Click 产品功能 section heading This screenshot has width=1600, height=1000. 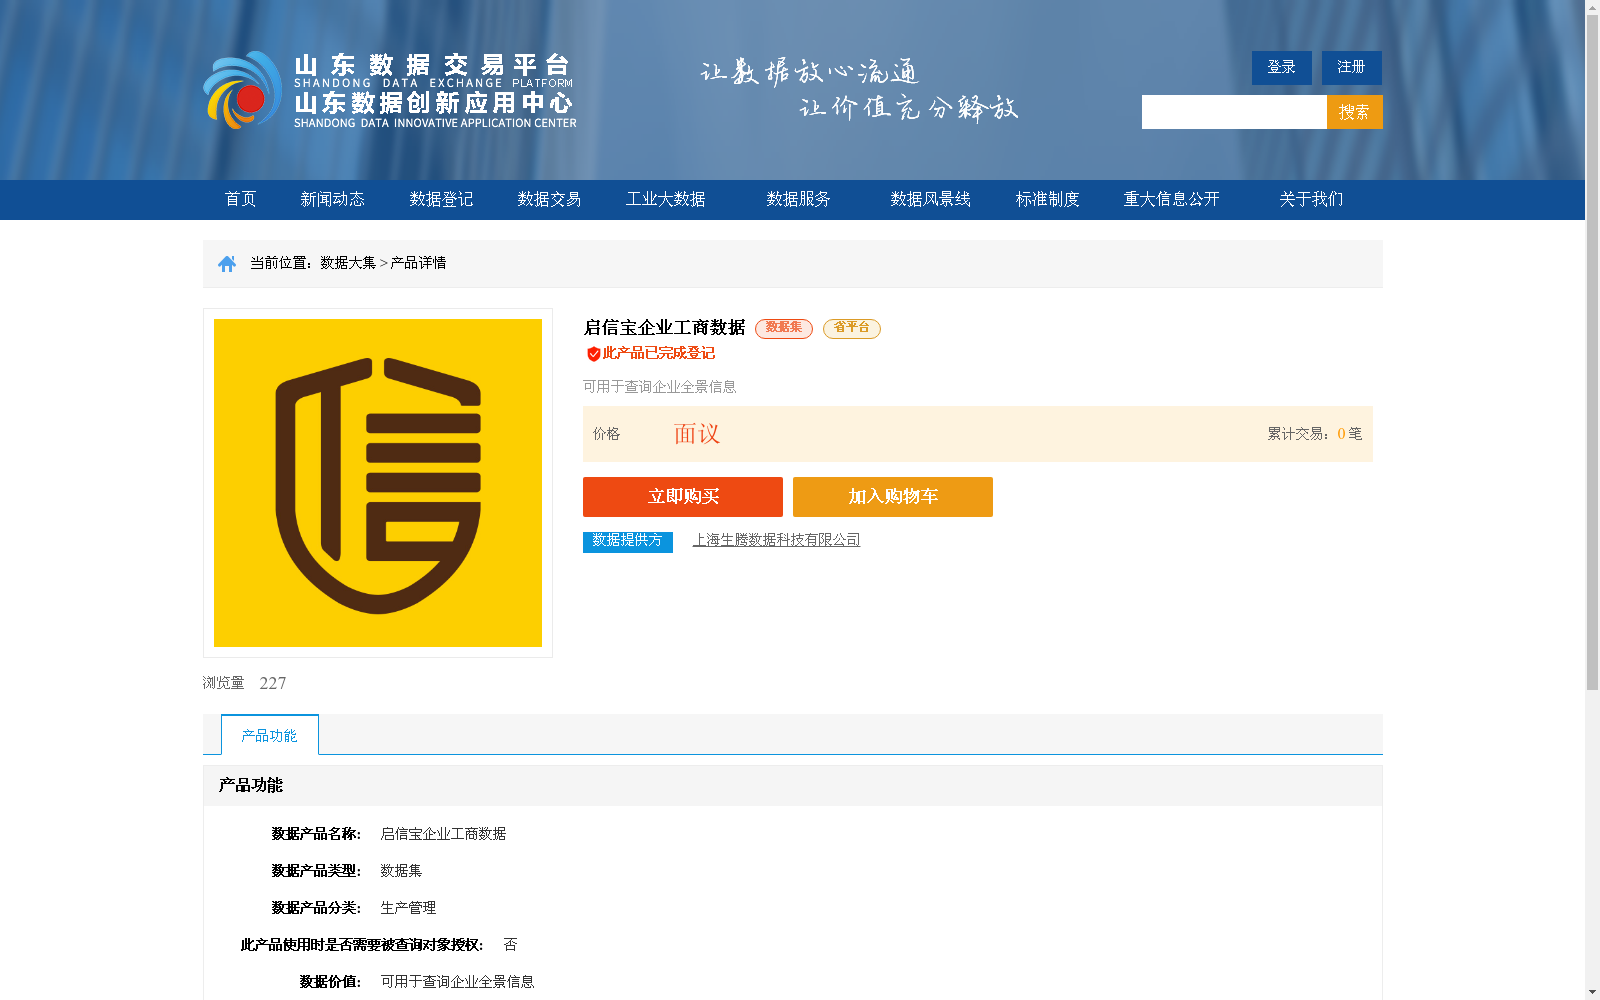point(251,785)
